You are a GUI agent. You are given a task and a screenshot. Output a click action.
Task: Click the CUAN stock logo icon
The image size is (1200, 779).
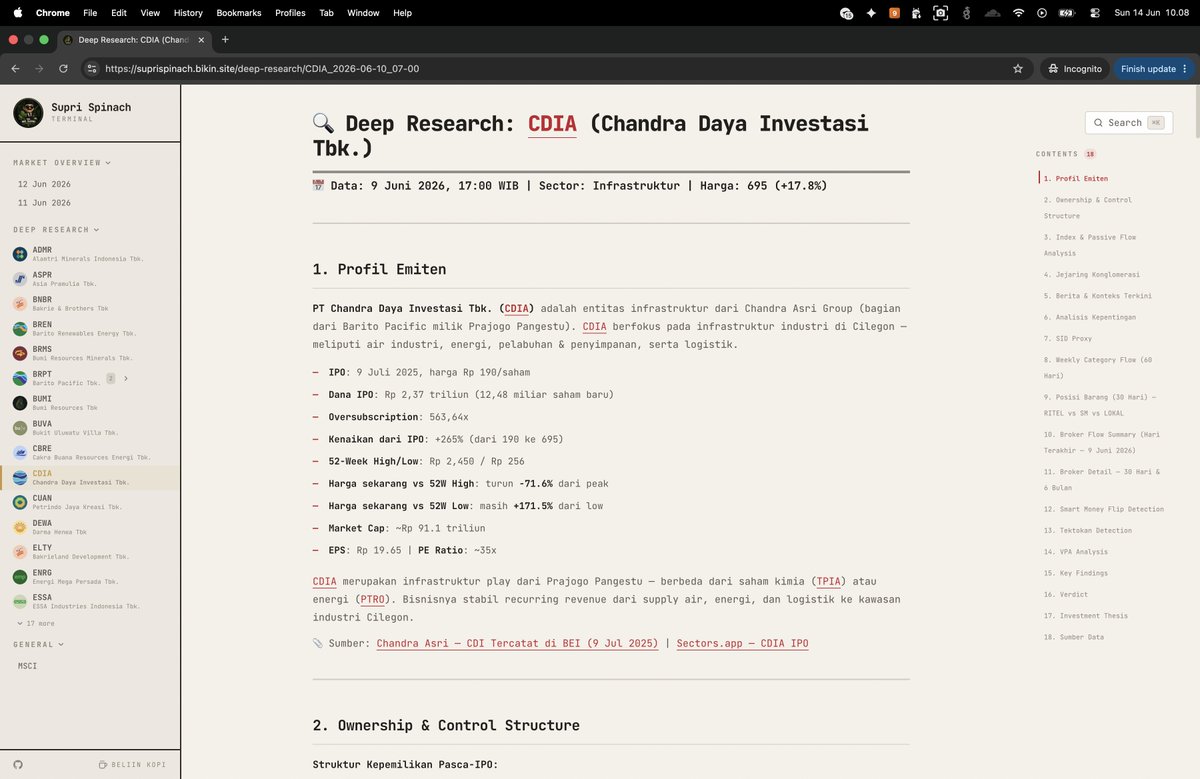tap(20, 502)
